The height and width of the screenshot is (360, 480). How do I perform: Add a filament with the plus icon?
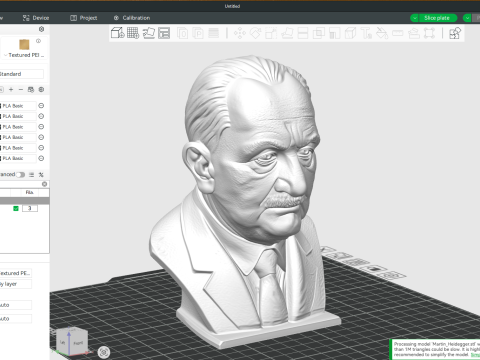point(11,89)
